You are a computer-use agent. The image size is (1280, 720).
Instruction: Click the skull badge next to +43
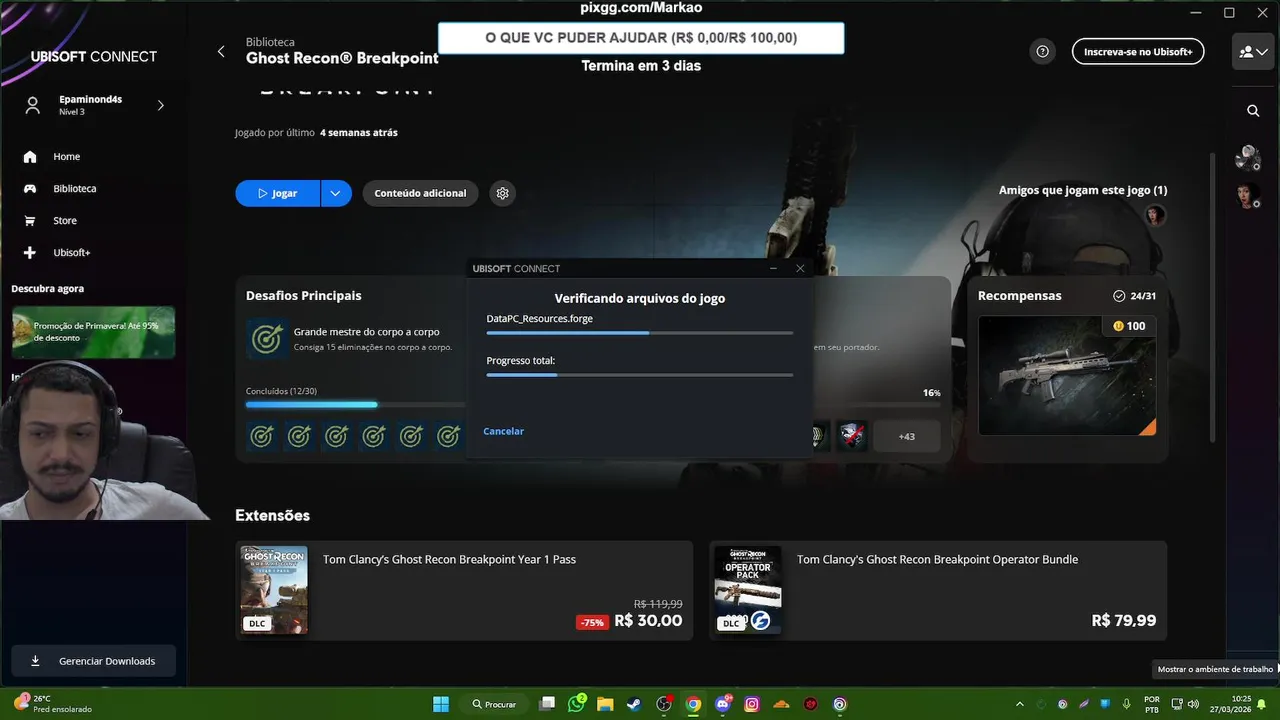click(x=851, y=436)
